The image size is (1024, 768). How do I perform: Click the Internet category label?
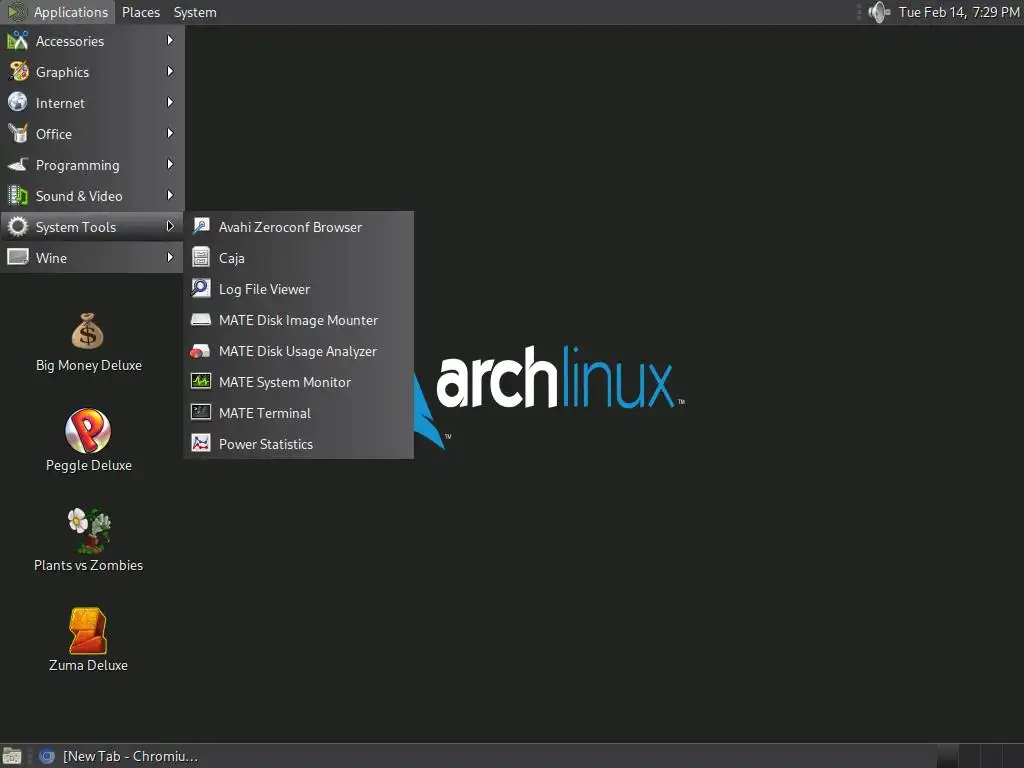[x=60, y=103]
